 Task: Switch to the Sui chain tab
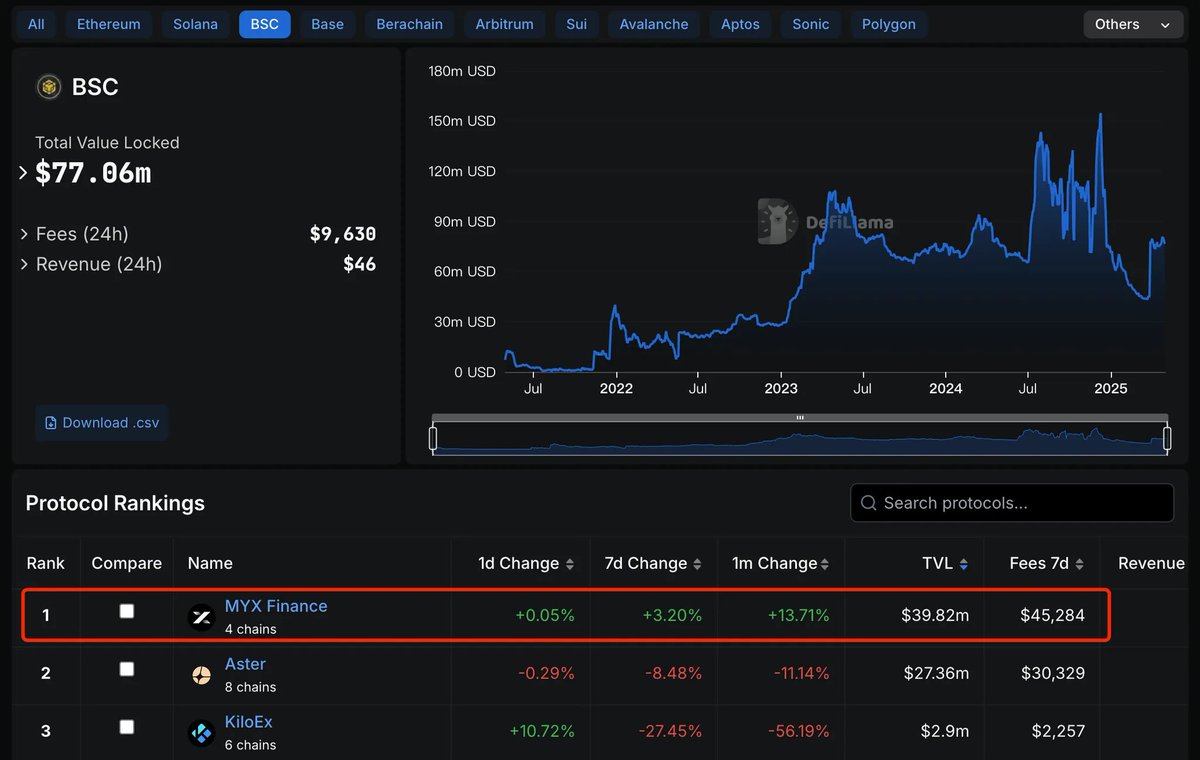pos(577,24)
